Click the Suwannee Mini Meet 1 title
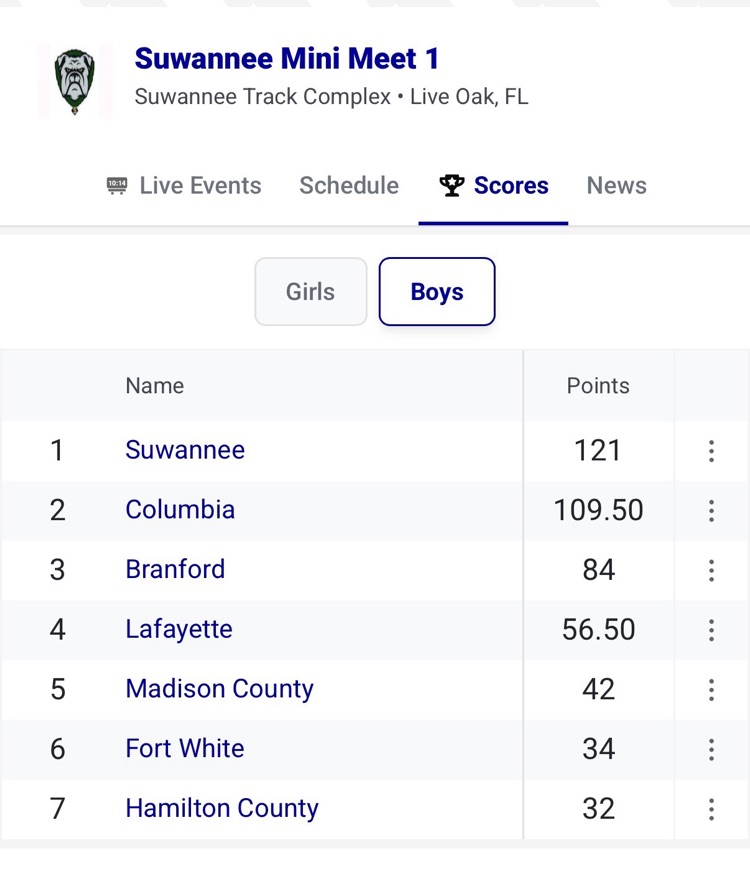This screenshot has height=883, width=750. pyautogui.click(x=287, y=58)
